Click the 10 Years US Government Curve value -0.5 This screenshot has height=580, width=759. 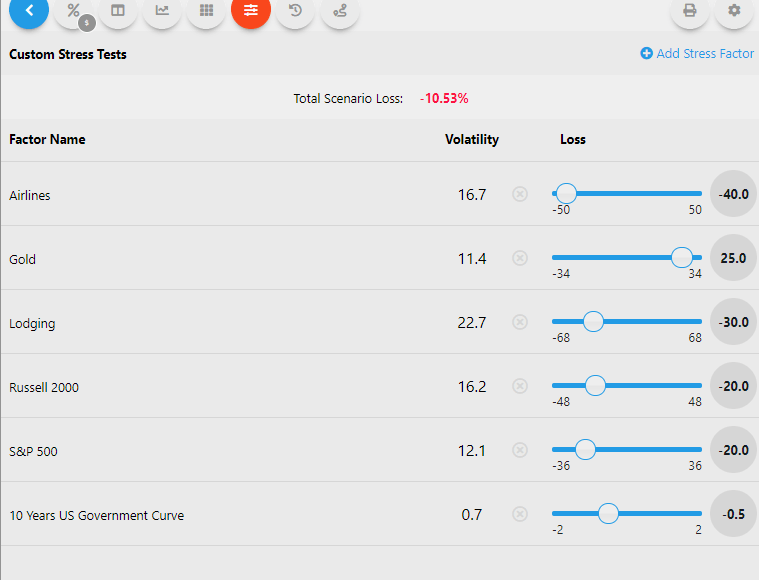click(733, 514)
